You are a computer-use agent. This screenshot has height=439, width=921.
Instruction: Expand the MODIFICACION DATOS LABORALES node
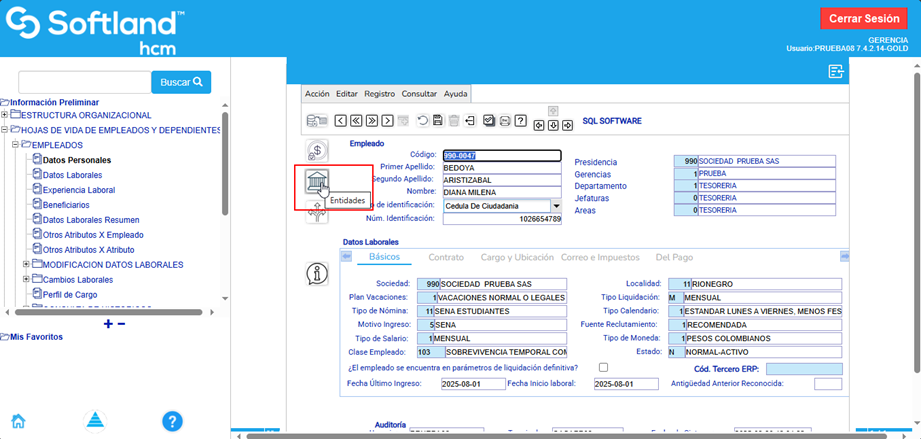(26, 265)
